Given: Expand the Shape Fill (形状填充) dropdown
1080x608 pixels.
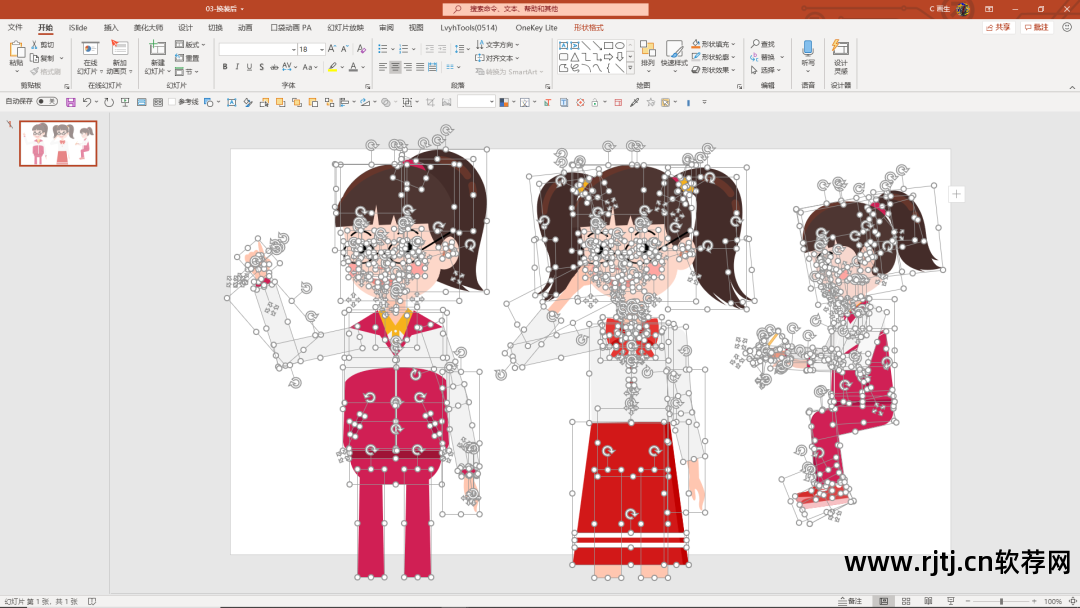Looking at the screenshot, I should pos(734,44).
